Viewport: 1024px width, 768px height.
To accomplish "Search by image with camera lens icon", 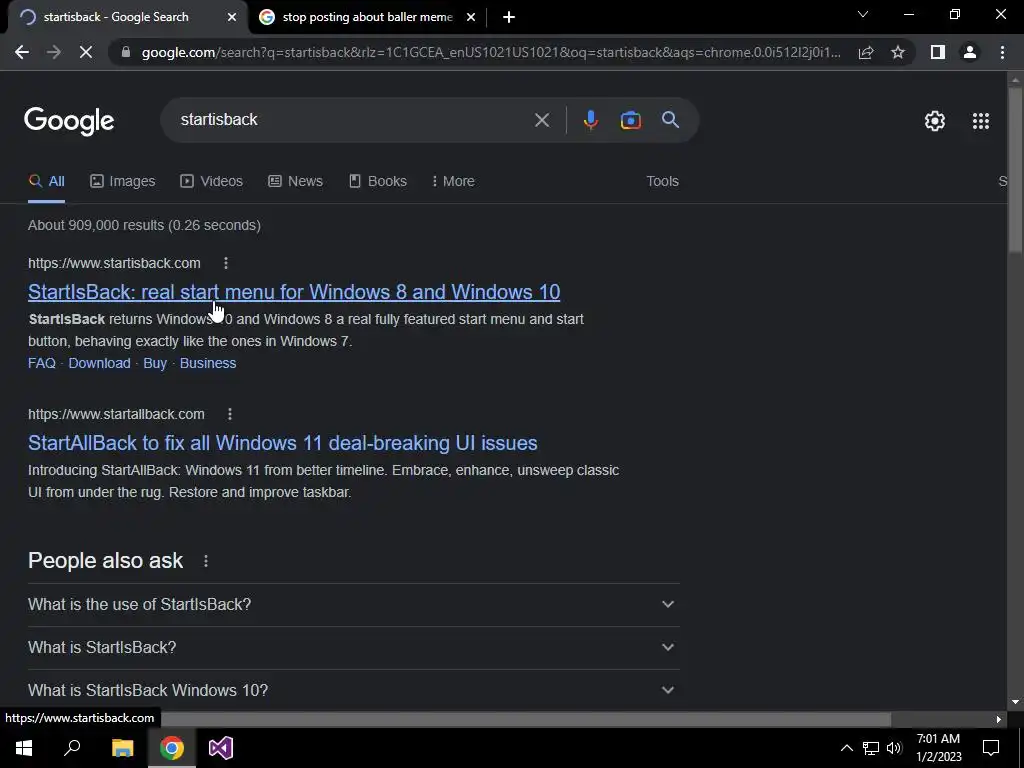I will tap(630, 120).
